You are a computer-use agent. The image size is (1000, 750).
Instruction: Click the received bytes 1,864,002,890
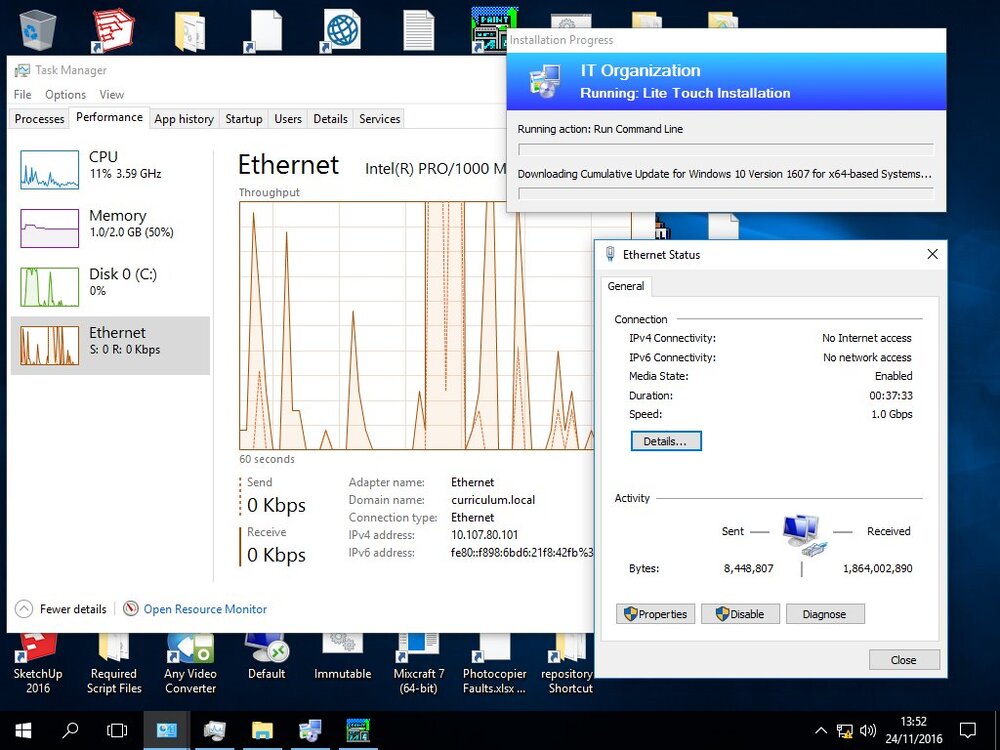(x=878, y=568)
